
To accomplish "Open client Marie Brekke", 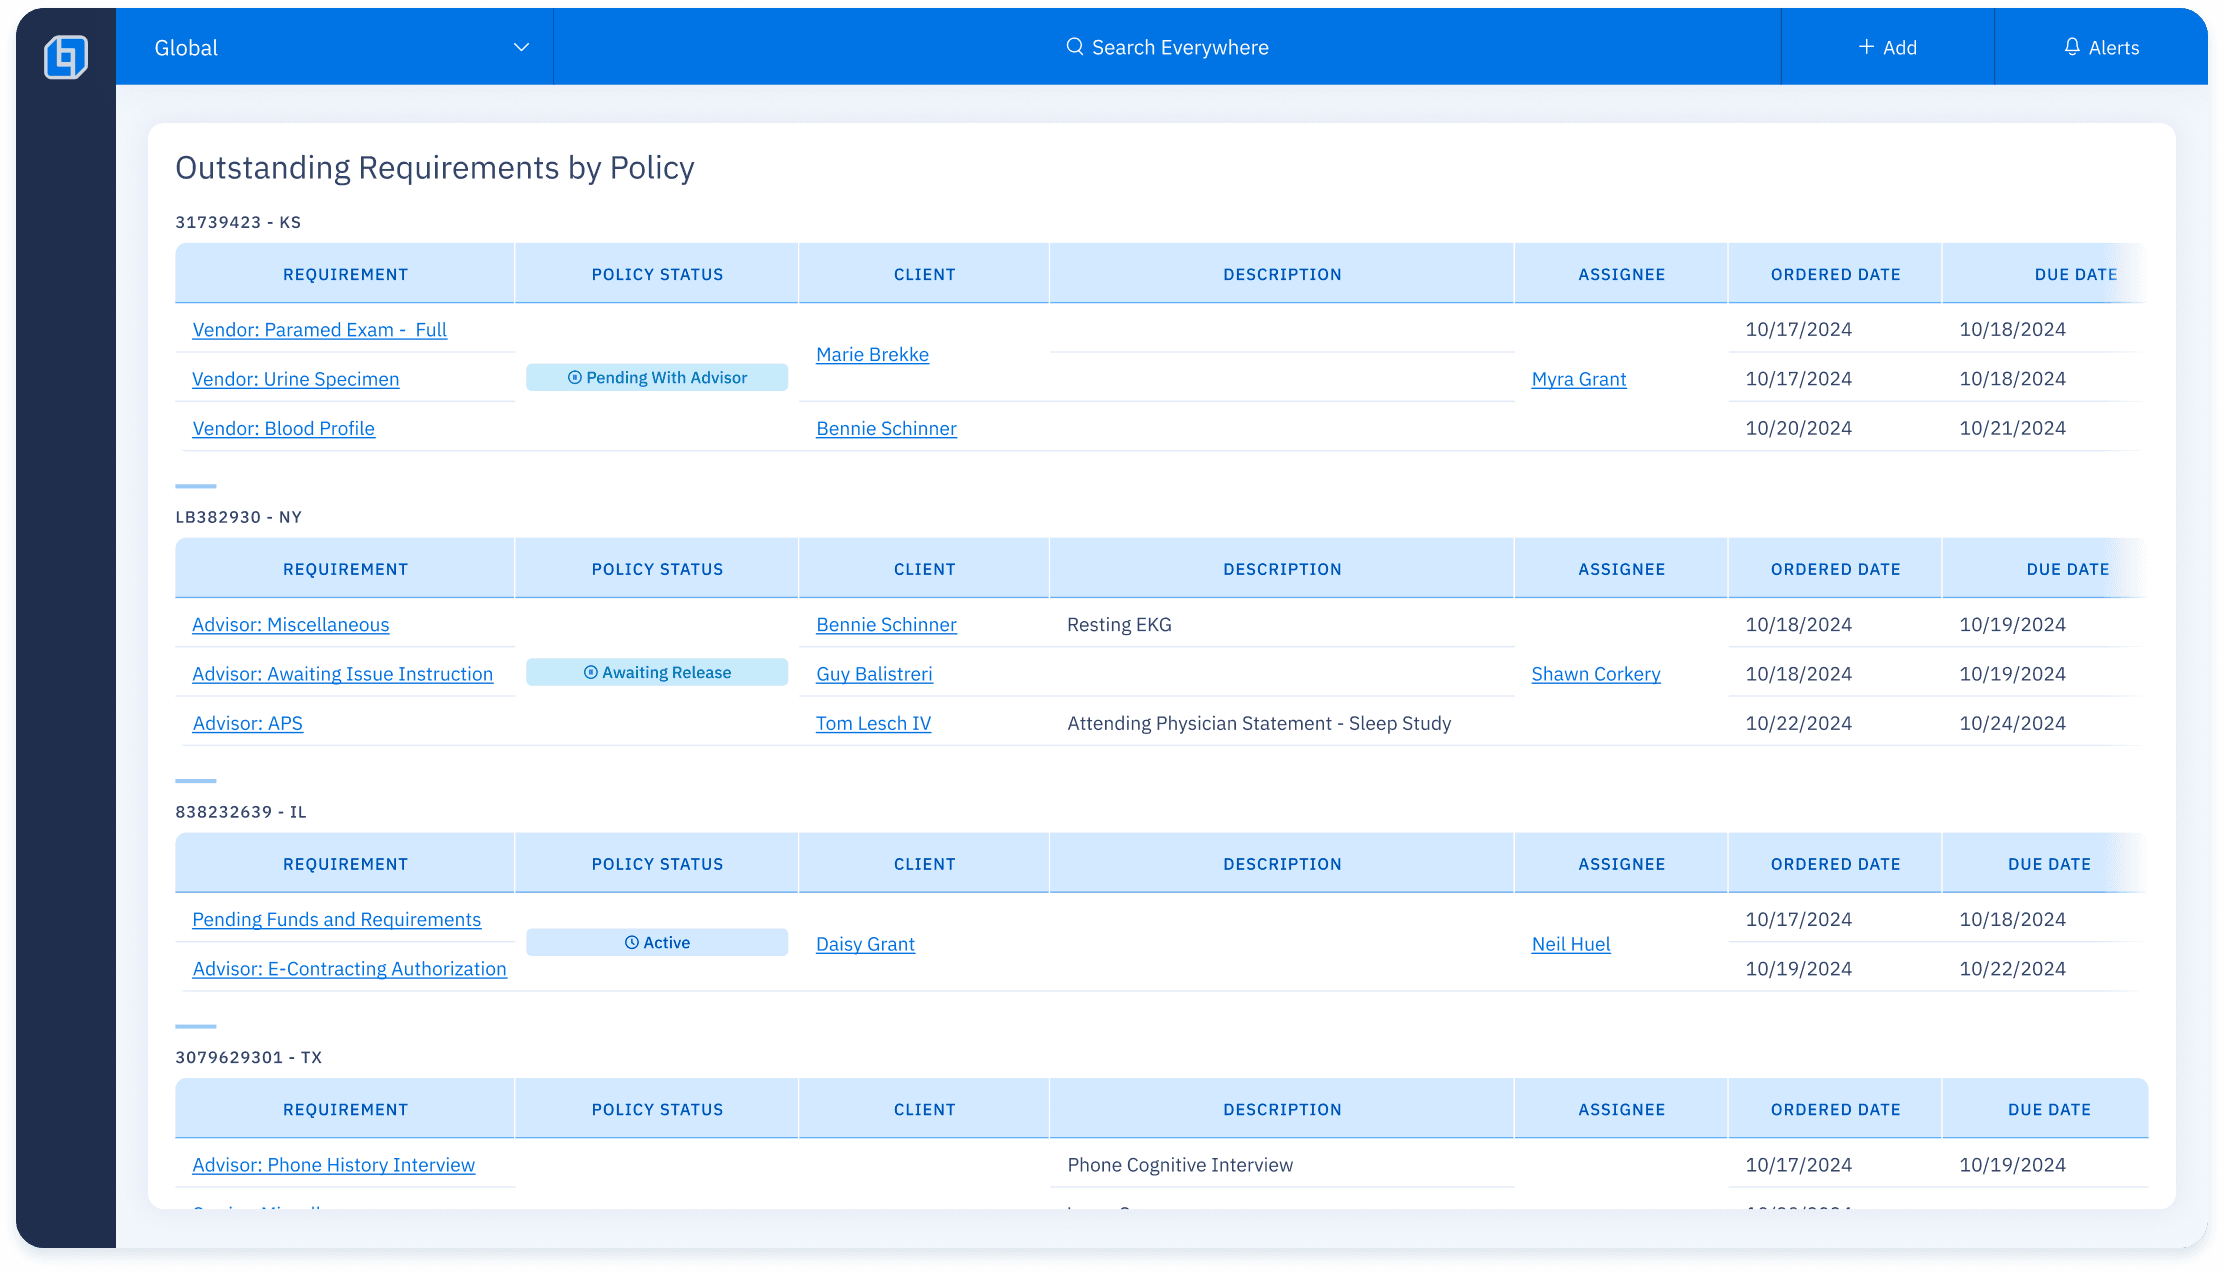I will [x=872, y=355].
